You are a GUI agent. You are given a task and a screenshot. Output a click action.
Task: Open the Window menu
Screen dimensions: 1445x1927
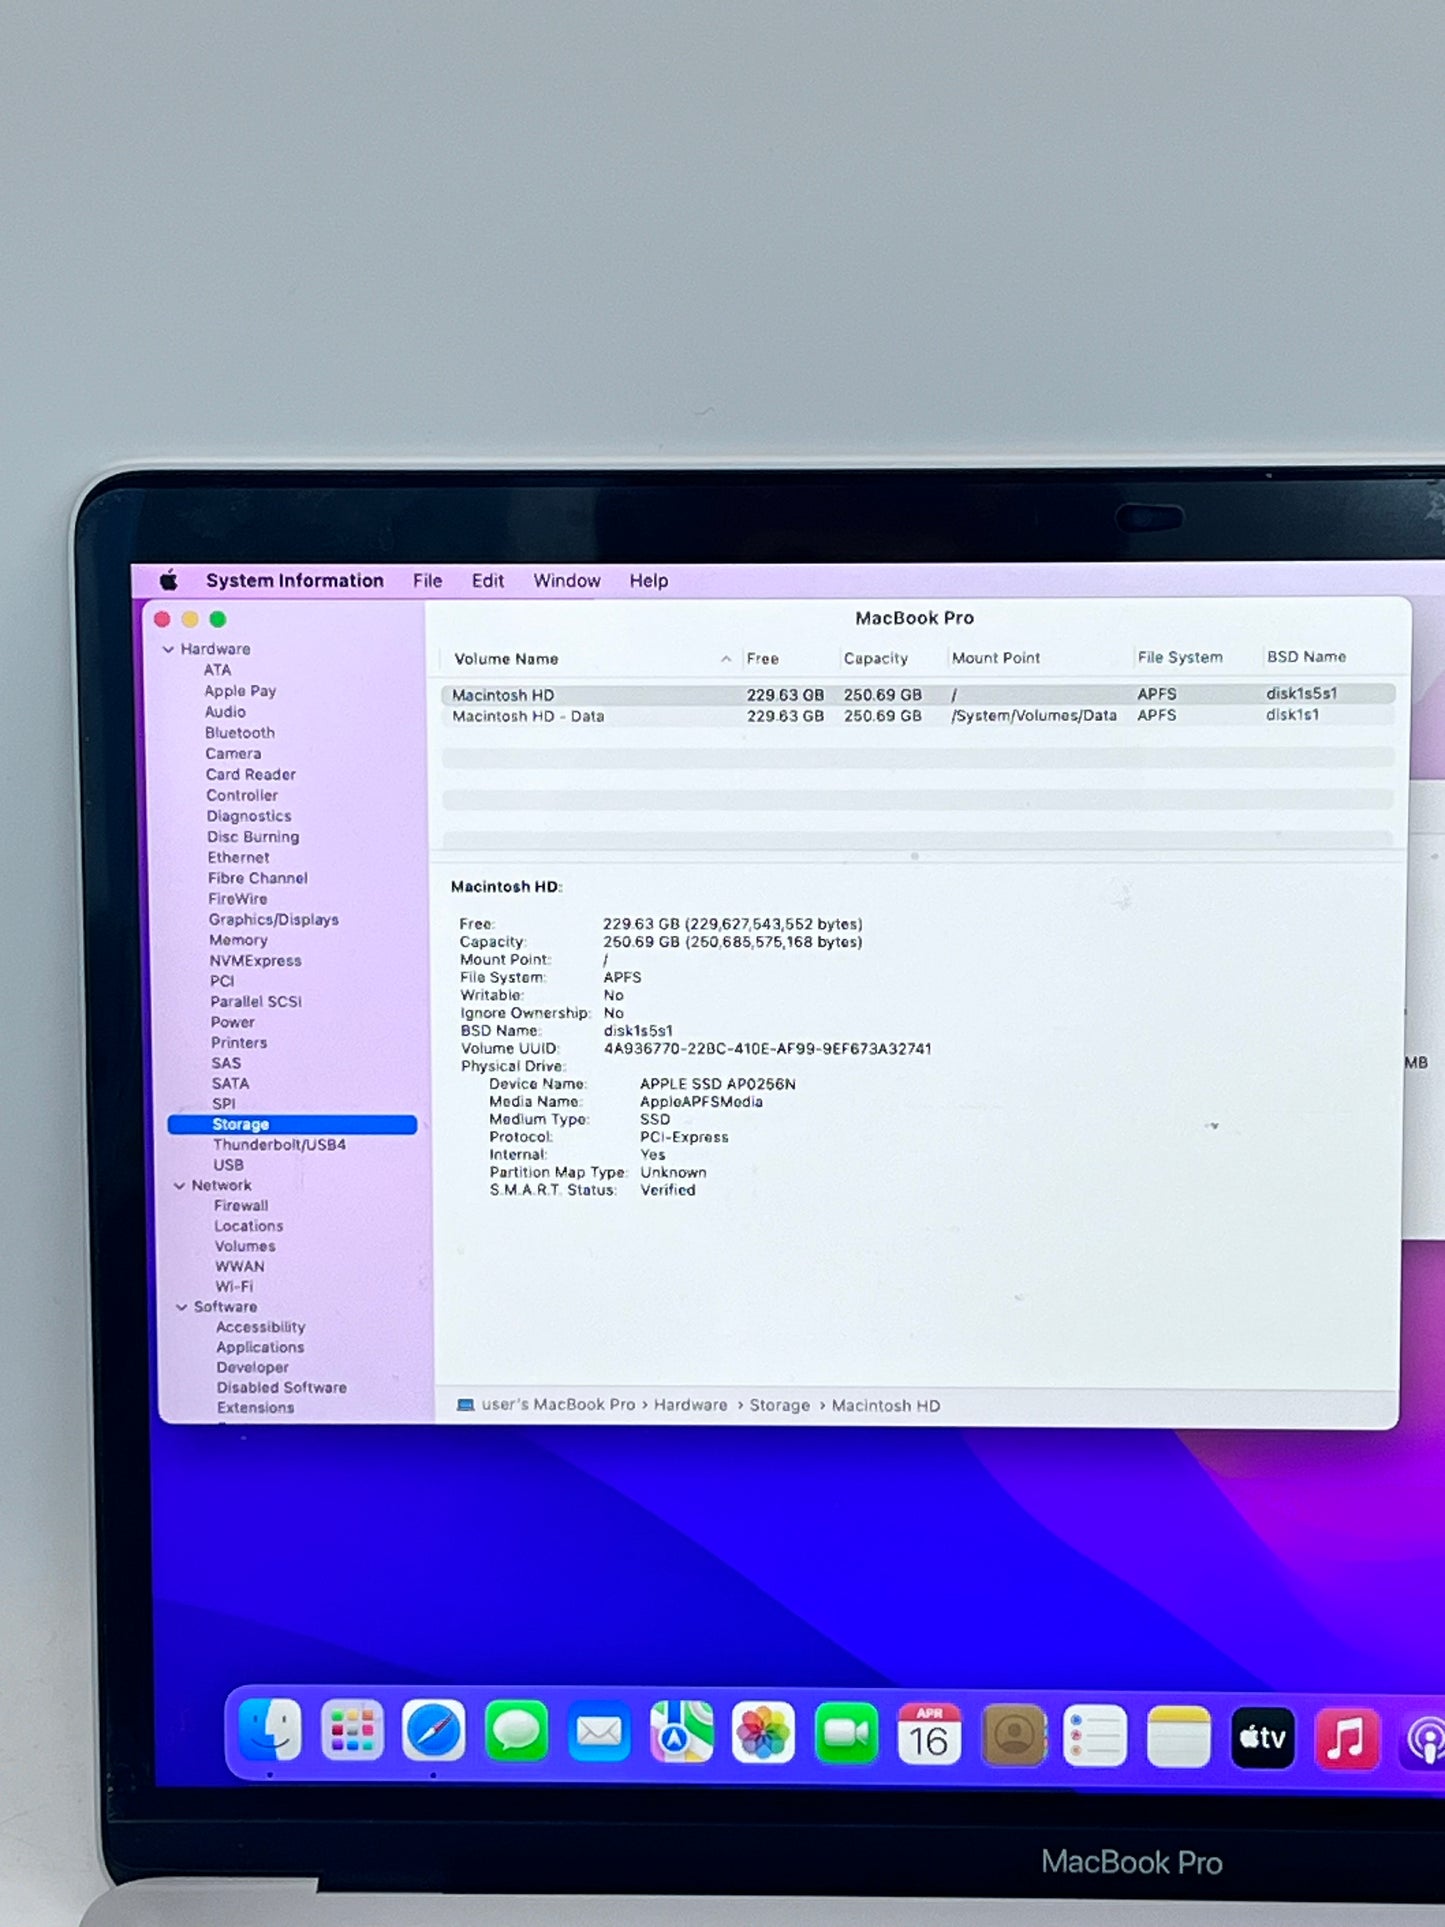point(567,580)
